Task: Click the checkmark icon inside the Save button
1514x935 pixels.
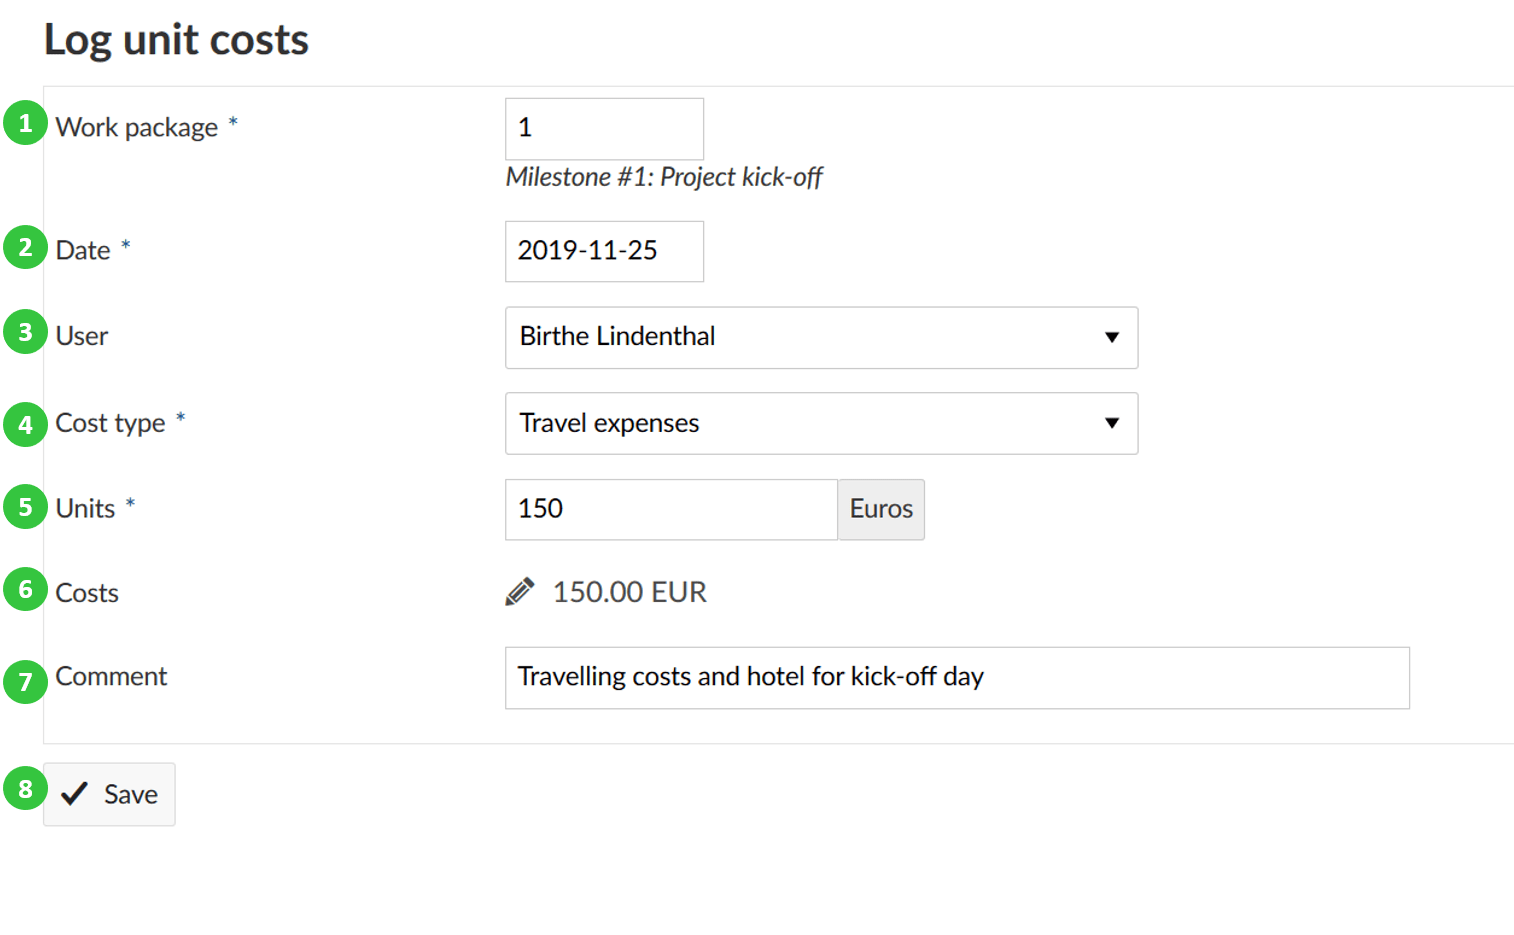Action: [74, 794]
